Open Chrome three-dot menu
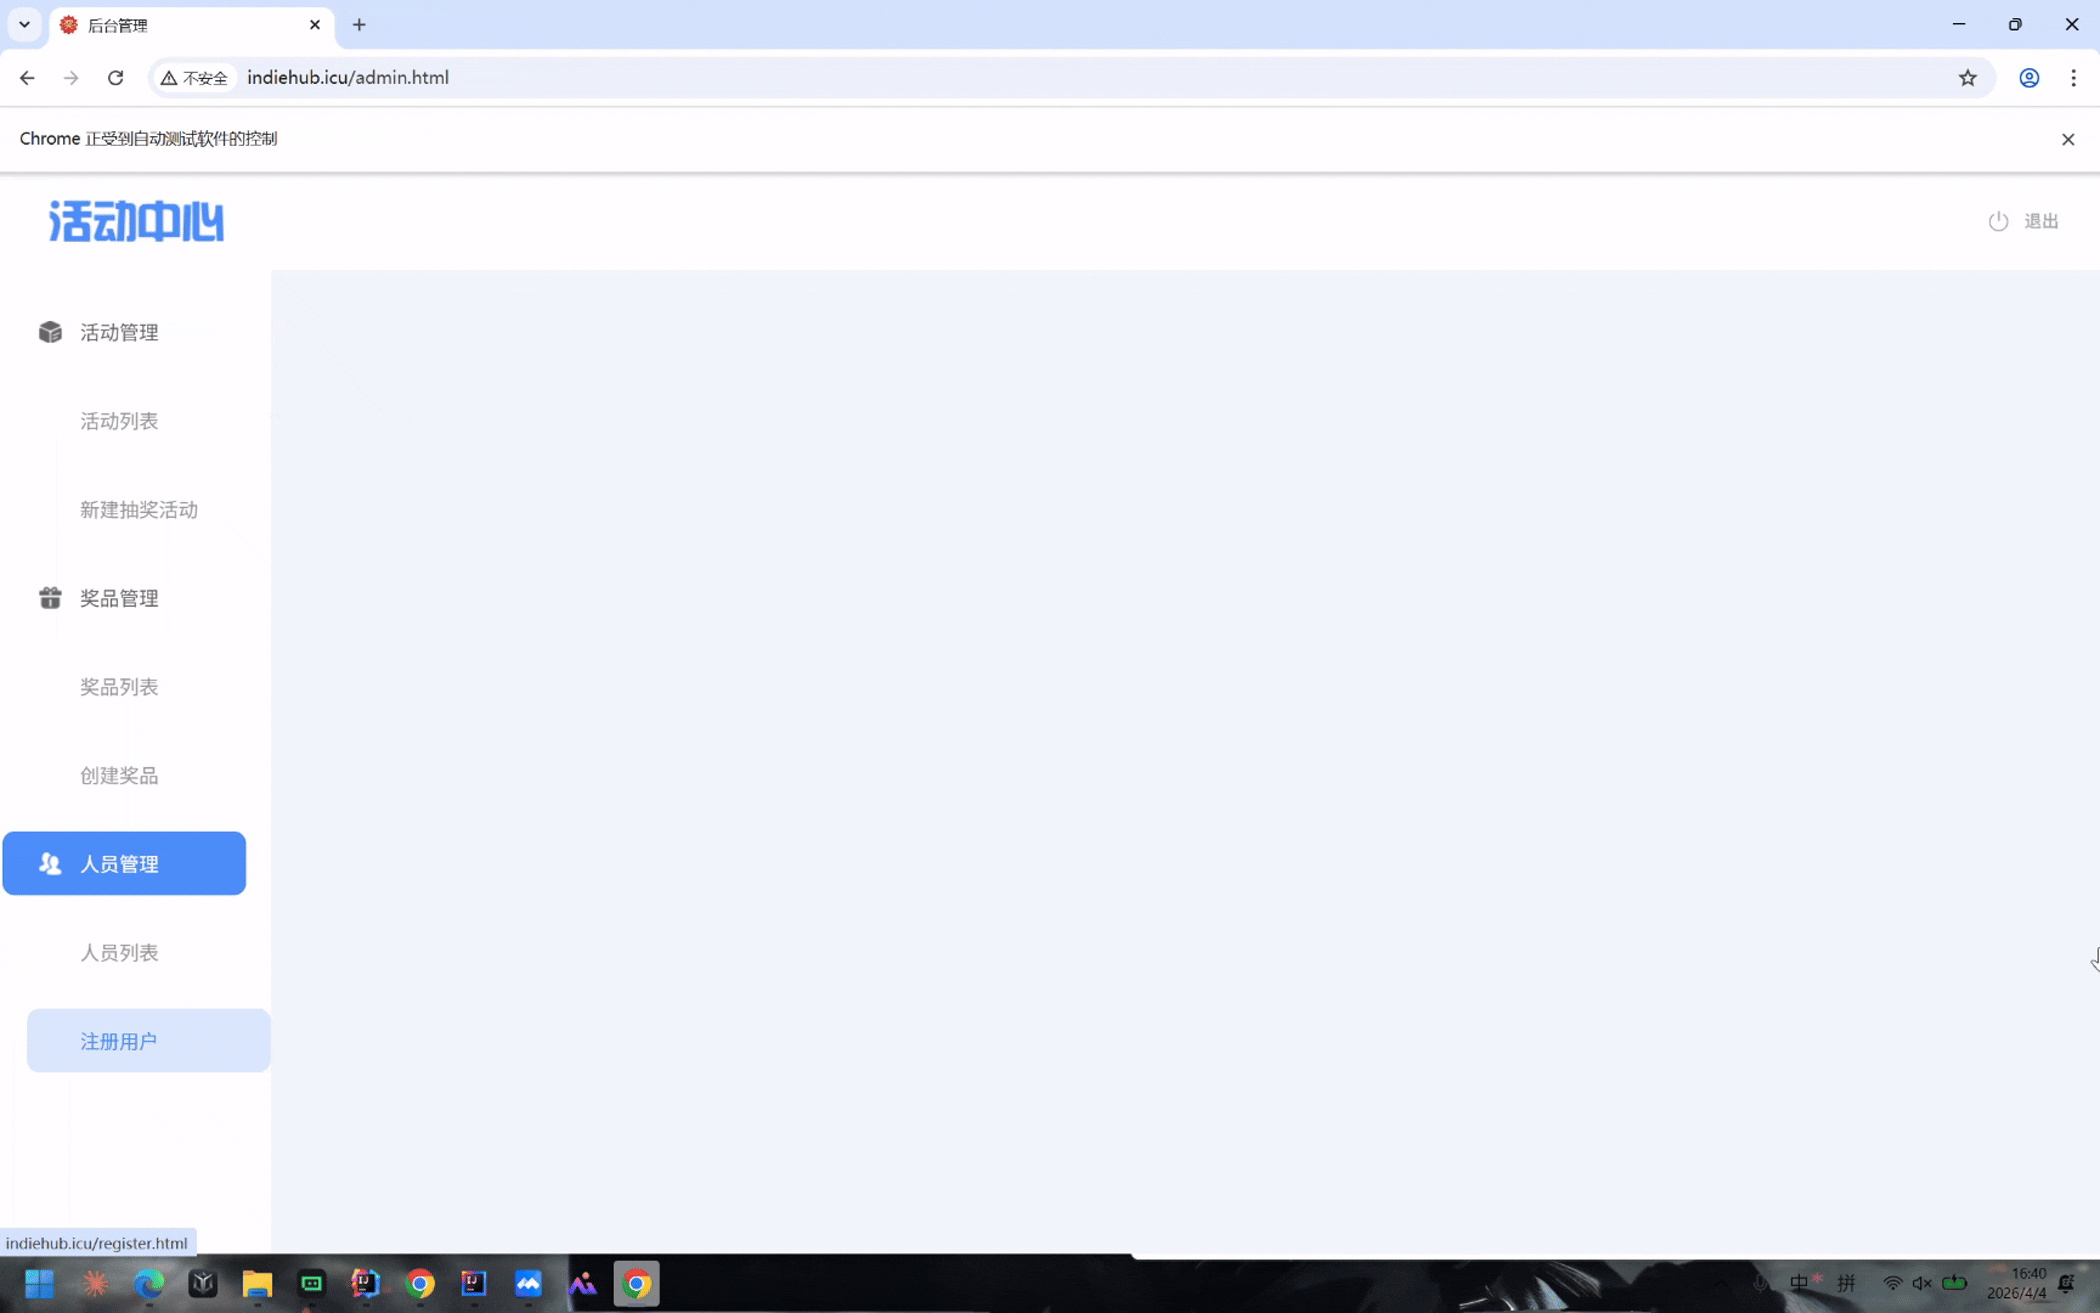This screenshot has height=1313, width=2100. click(x=2073, y=78)
